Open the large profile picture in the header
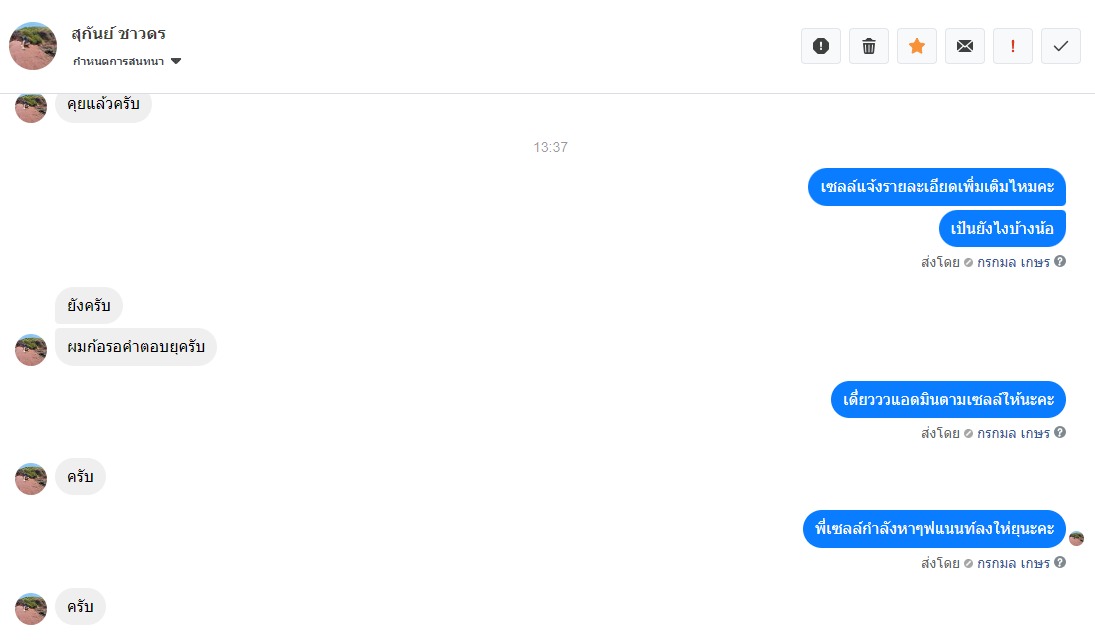The width and height of the screenshot is (1095, 642). tap(33, 46)
